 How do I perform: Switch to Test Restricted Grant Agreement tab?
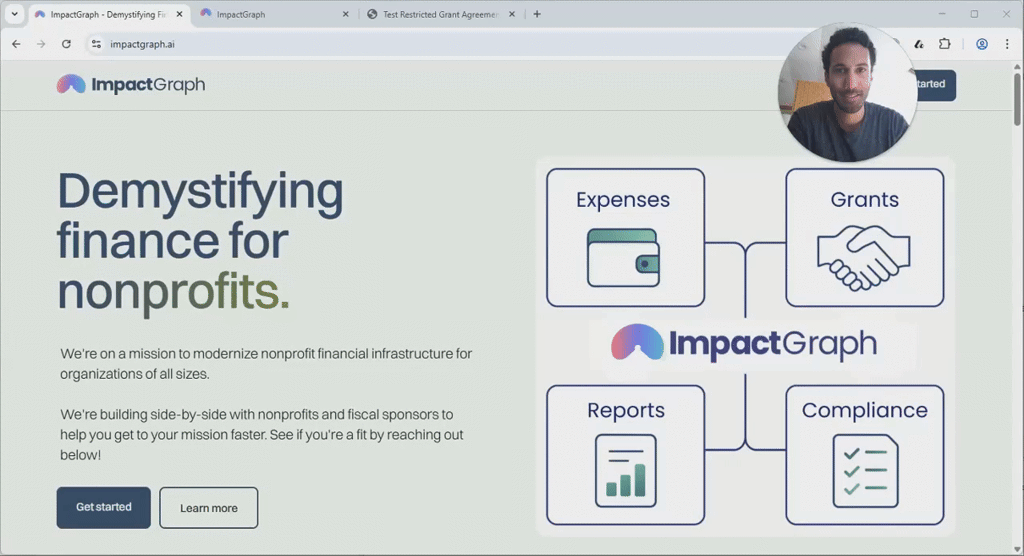tap(440, 14)
